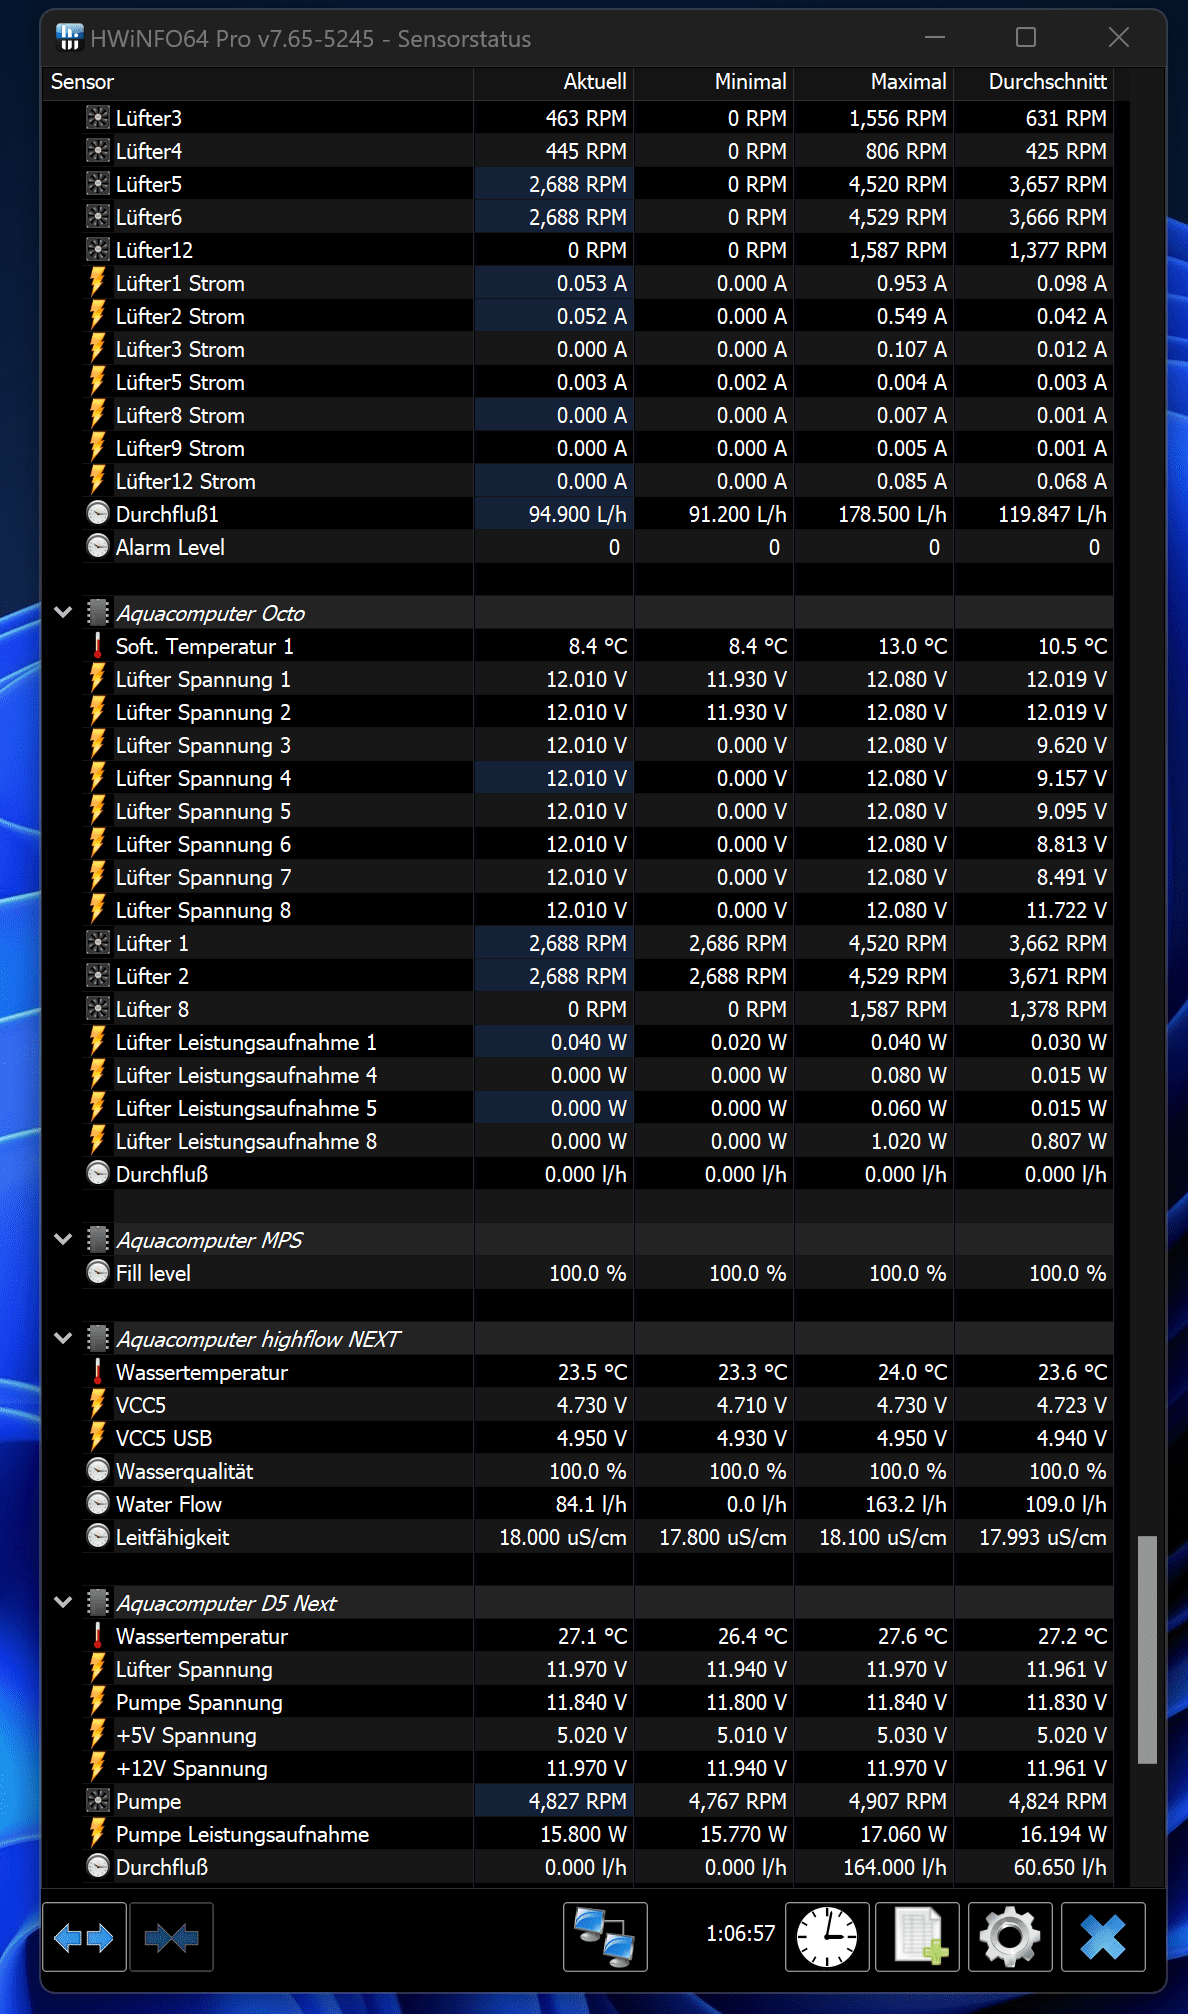Image resolution: width=1188 pixels, height=2014 pixels.
Task: Click the 1:06:57 elapsed time display
Action: click(740, 1933)
